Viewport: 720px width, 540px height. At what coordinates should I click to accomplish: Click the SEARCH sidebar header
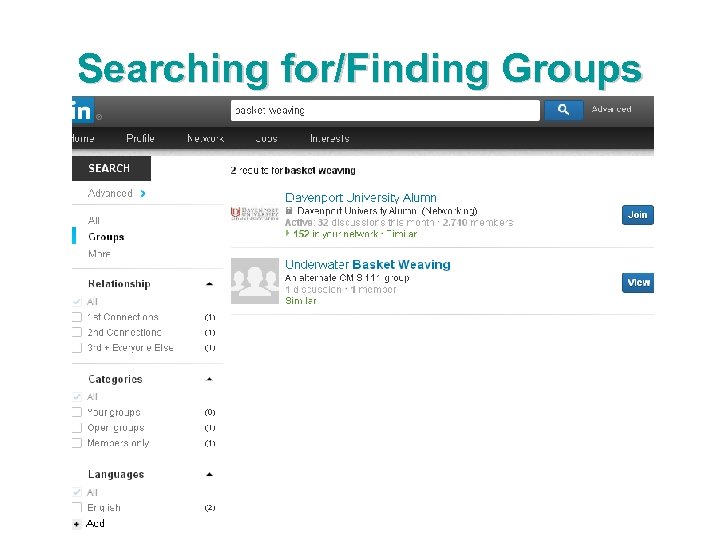[x=111, y=168]
